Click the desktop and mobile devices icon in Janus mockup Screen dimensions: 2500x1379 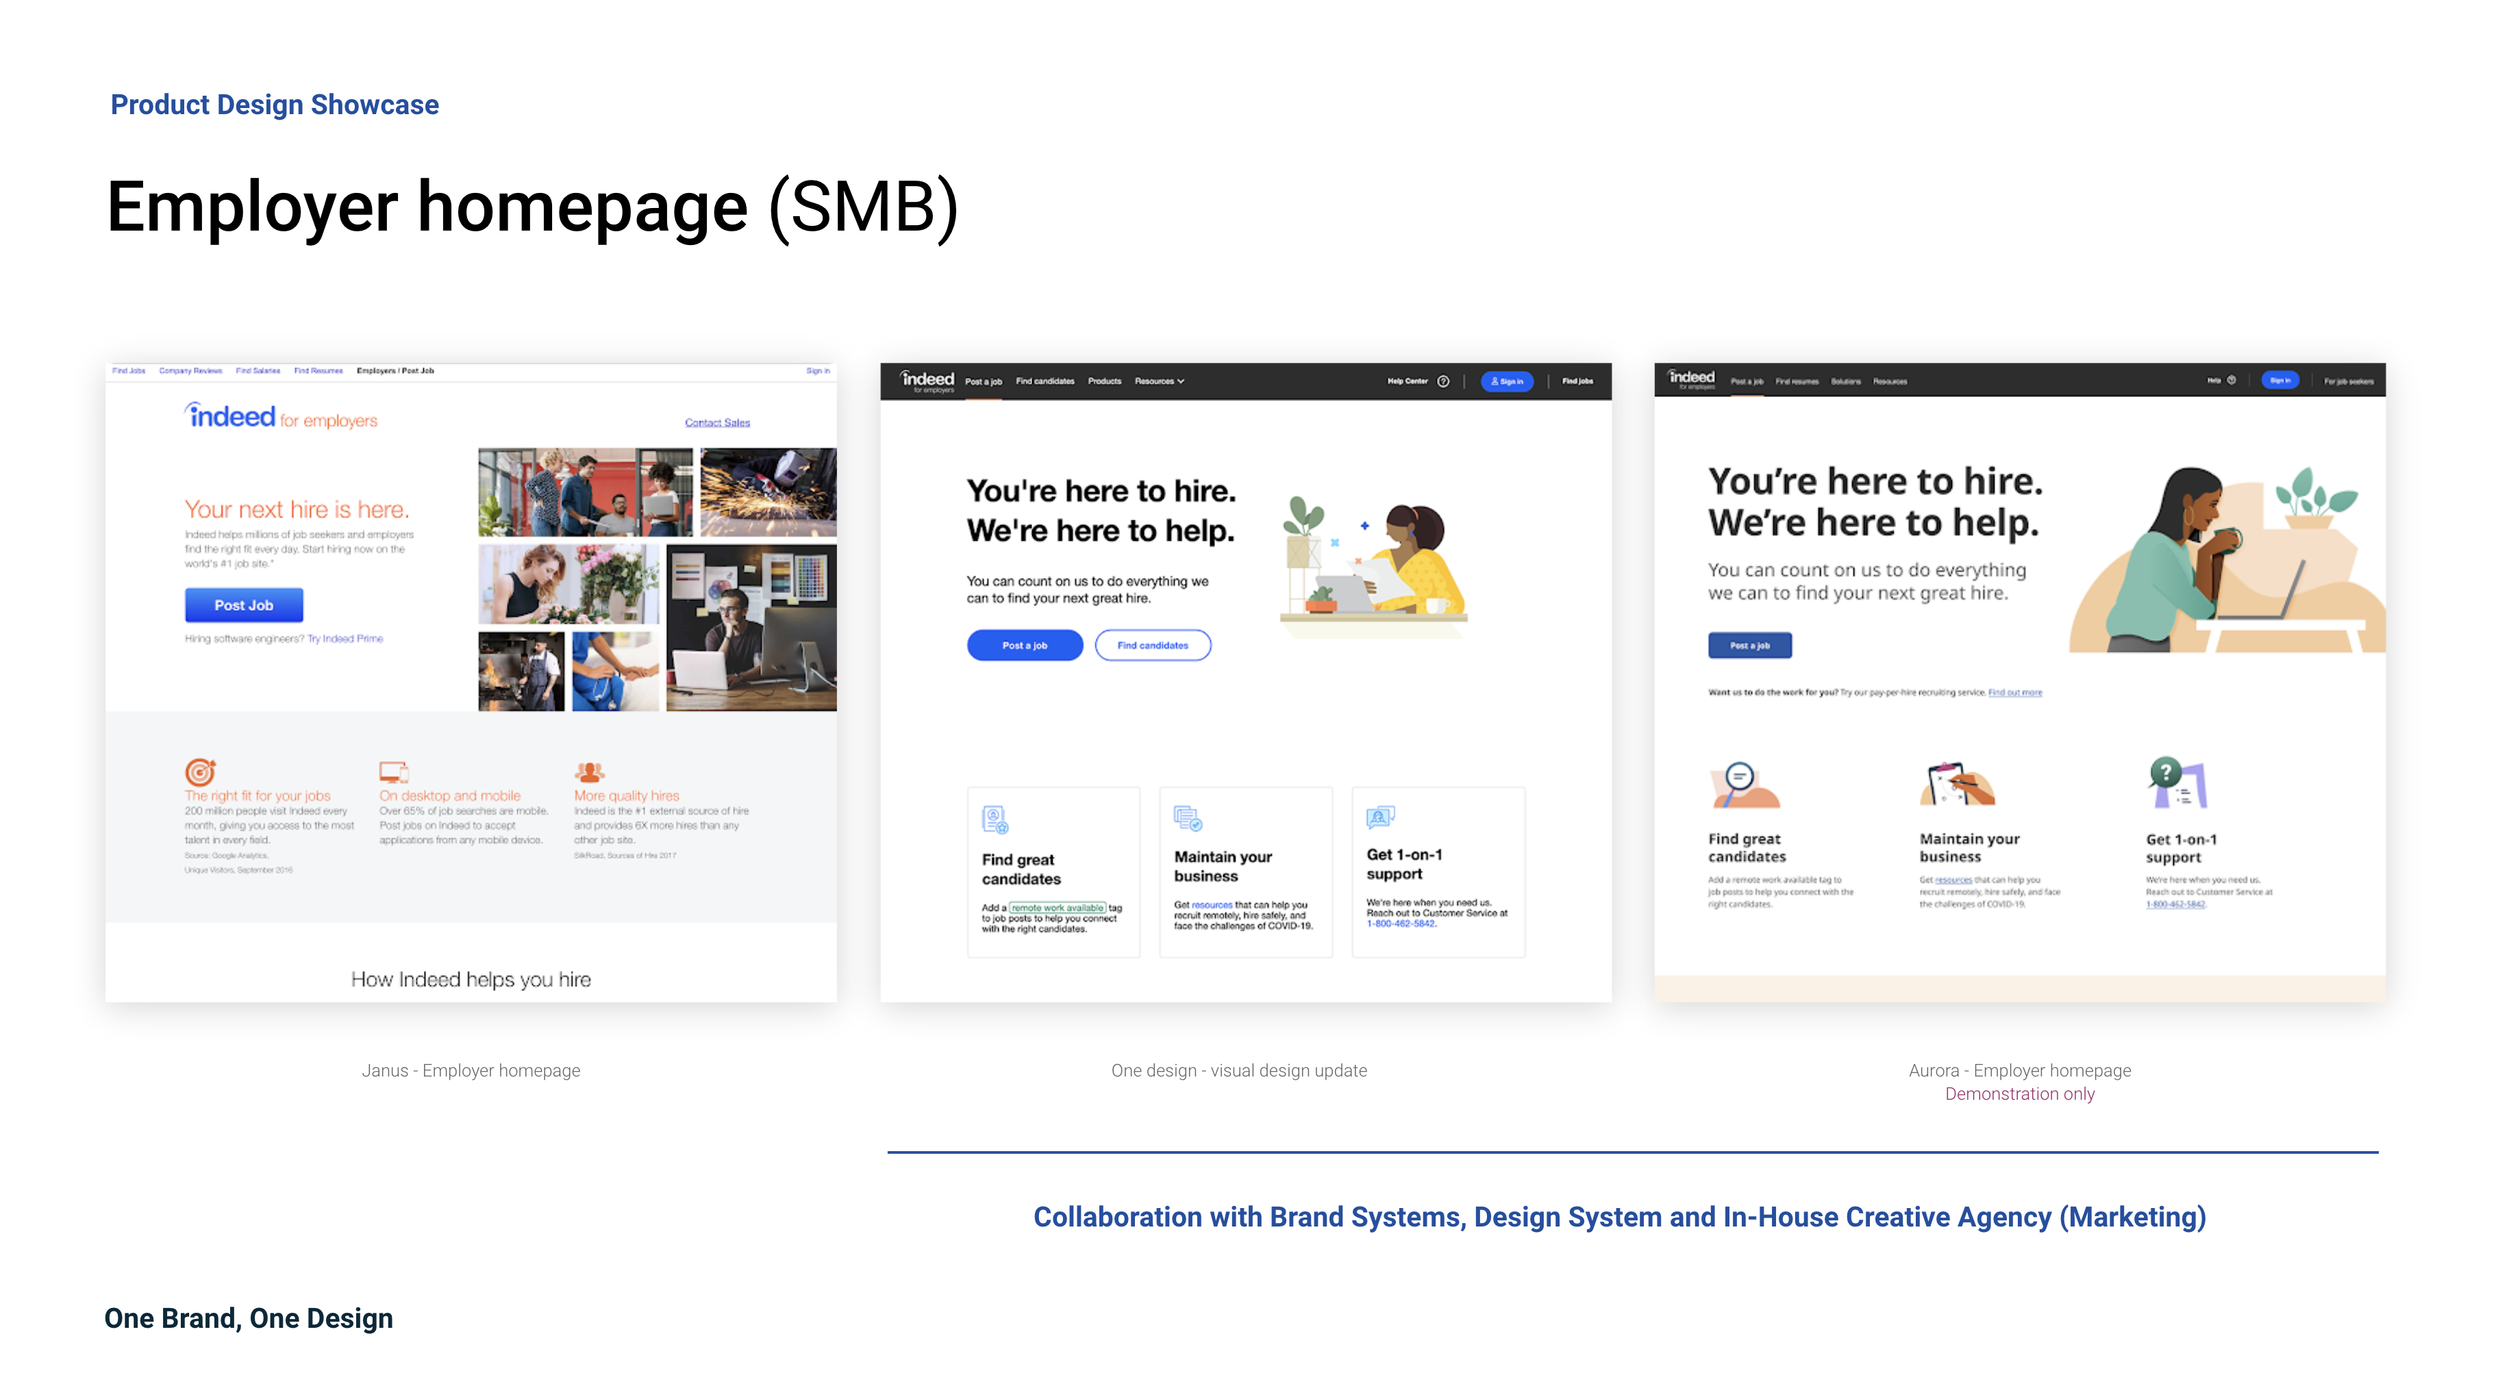(x=394, y=771)
